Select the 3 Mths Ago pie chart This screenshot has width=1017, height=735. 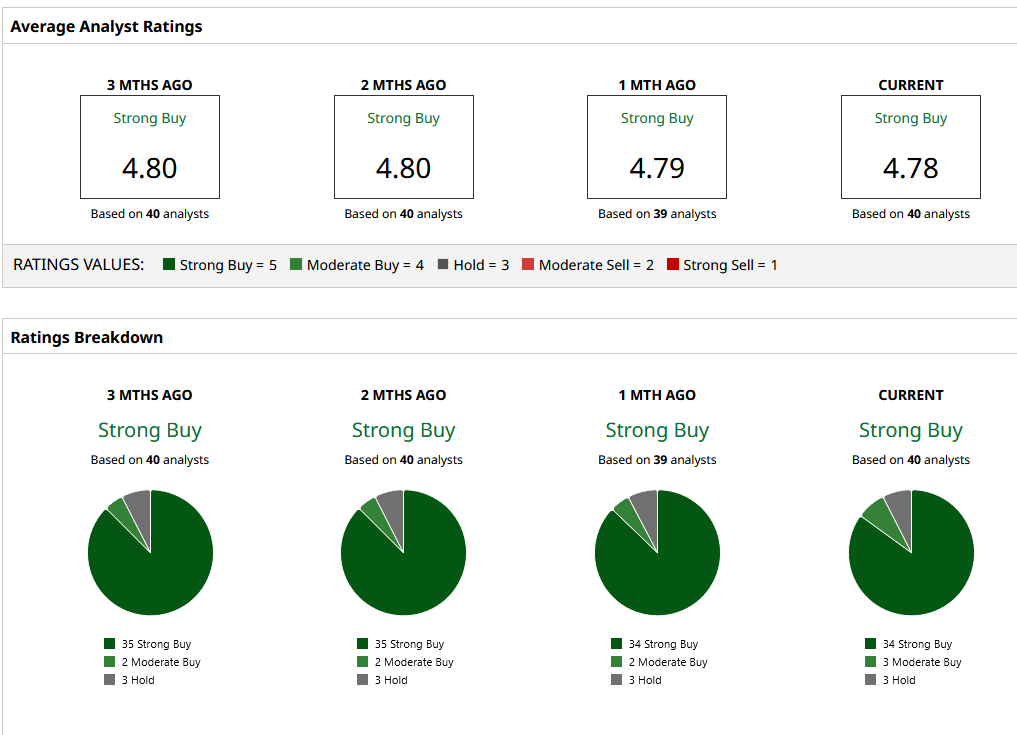pyautogui.click(x=150, y=552)
